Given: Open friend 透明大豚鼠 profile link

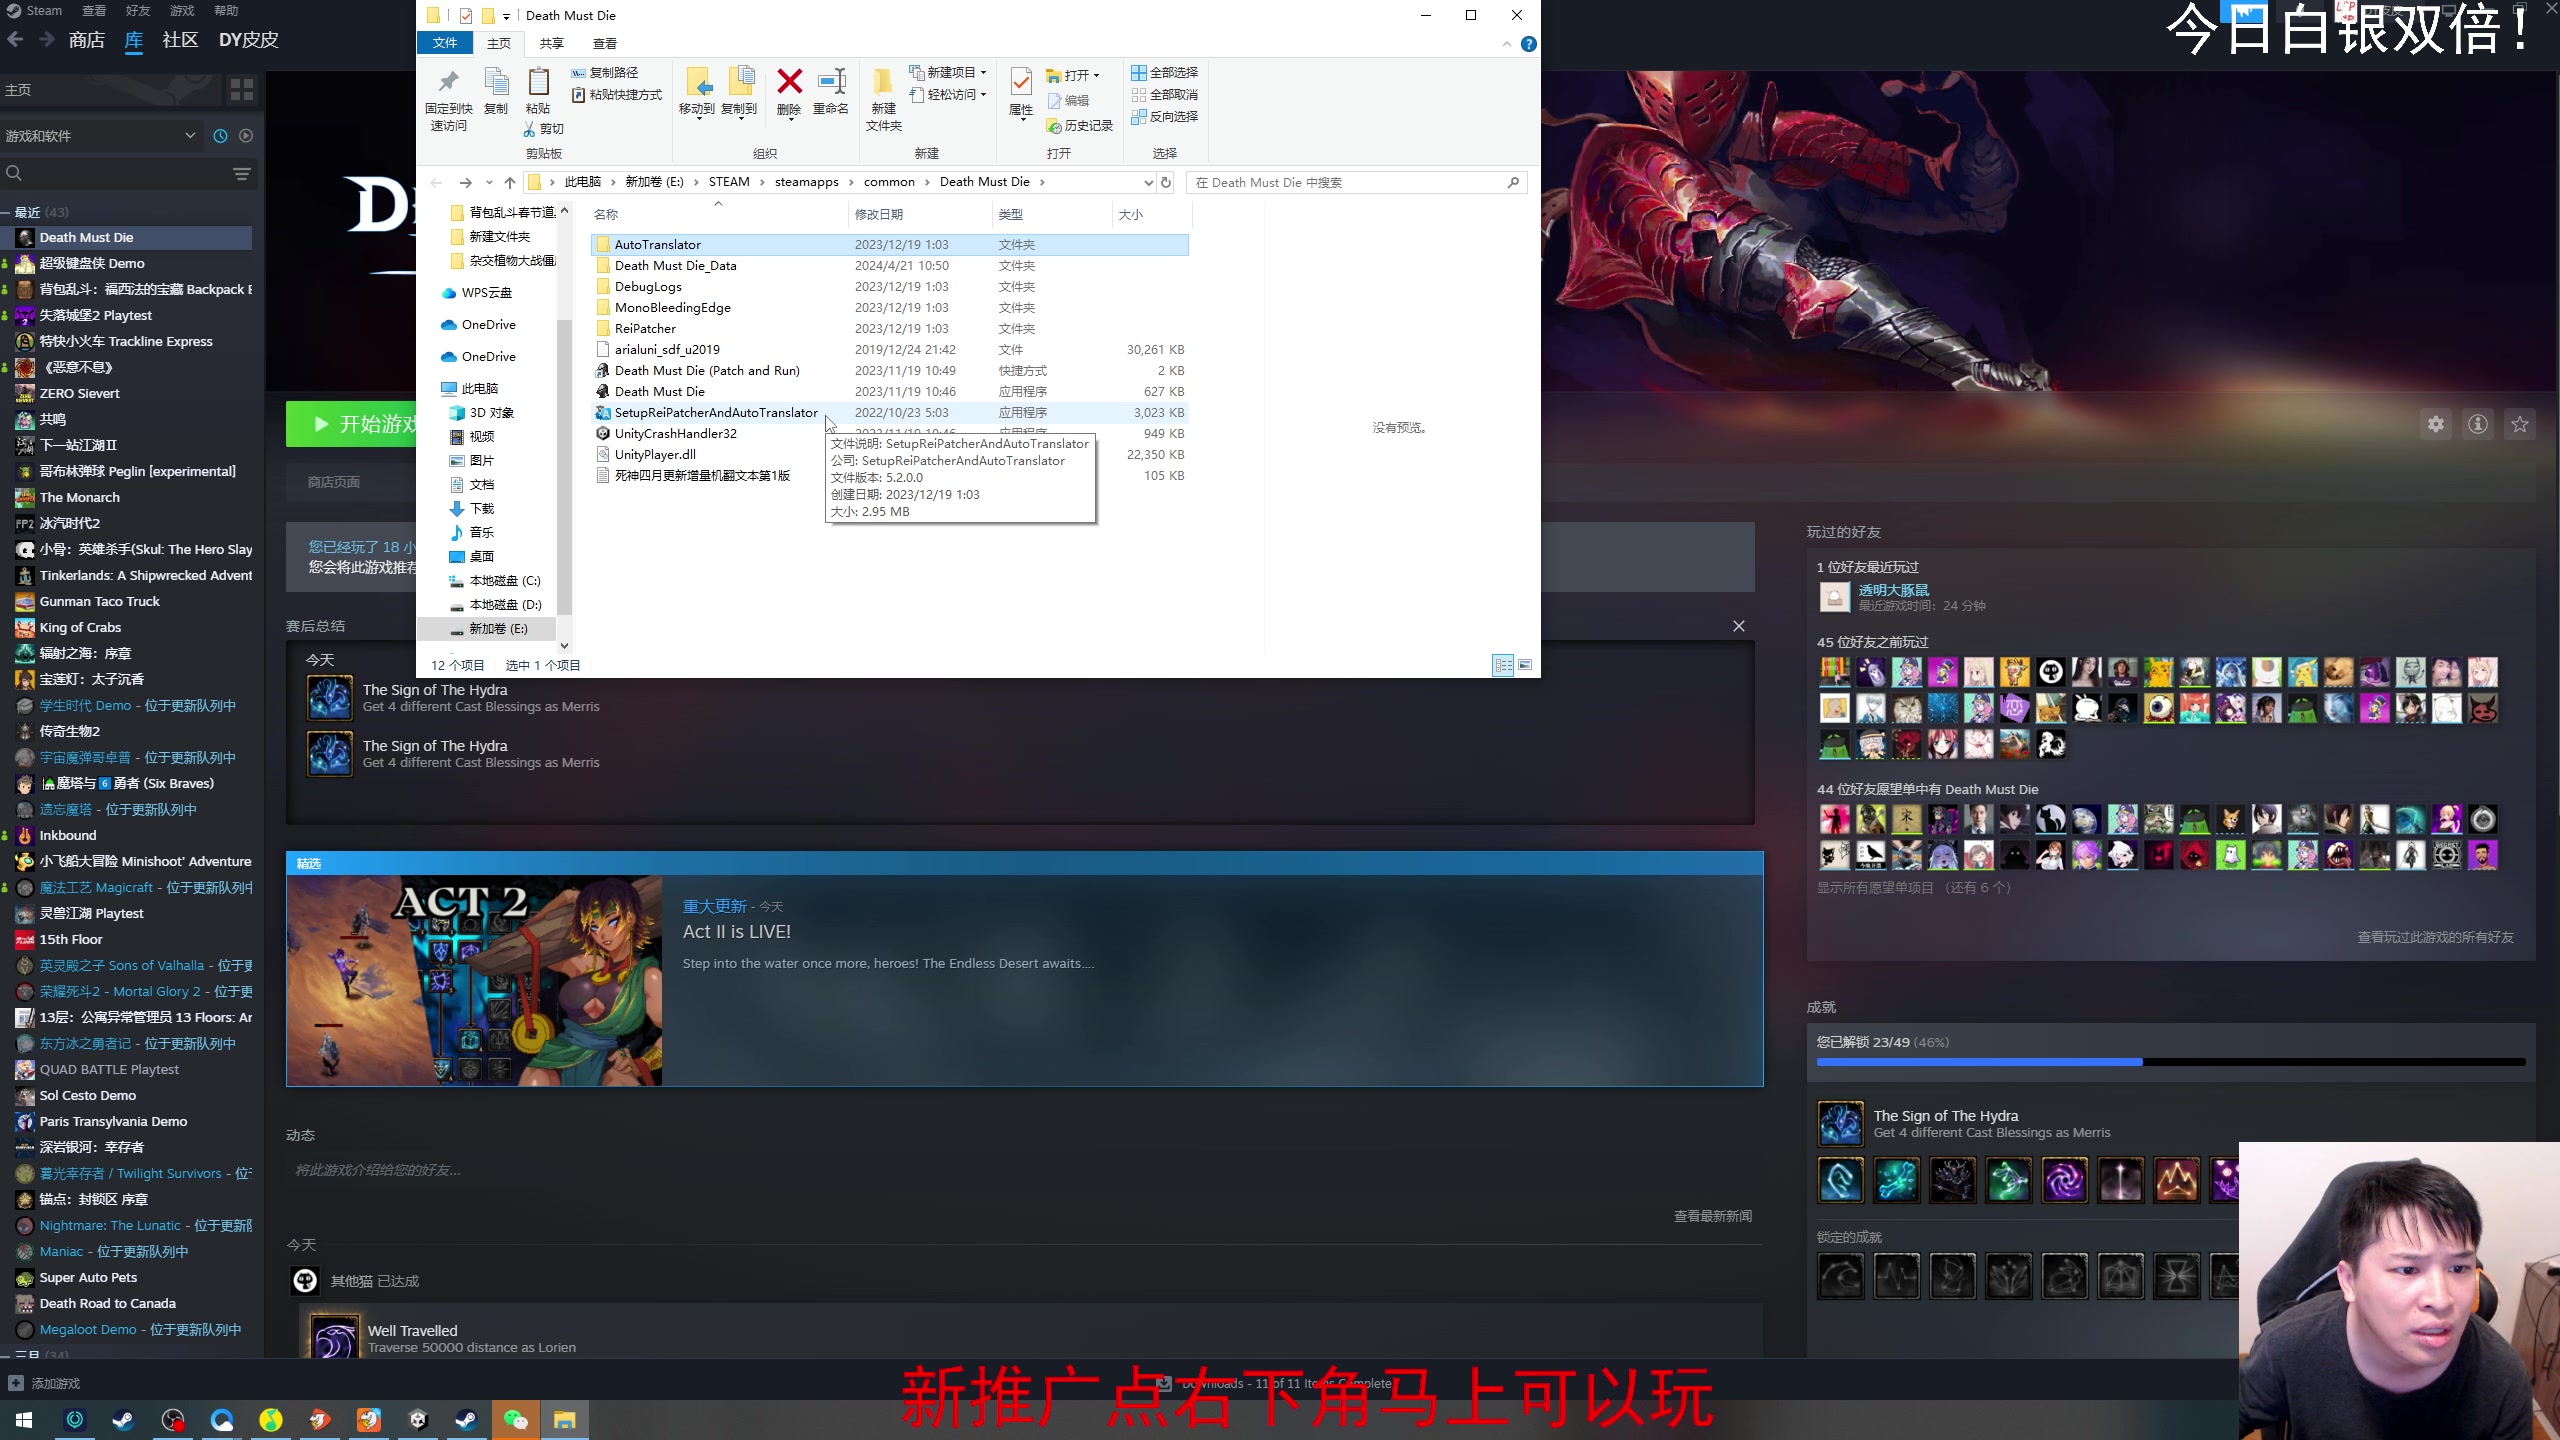Looking at the screenshot, I should (x=1894, y=590).
